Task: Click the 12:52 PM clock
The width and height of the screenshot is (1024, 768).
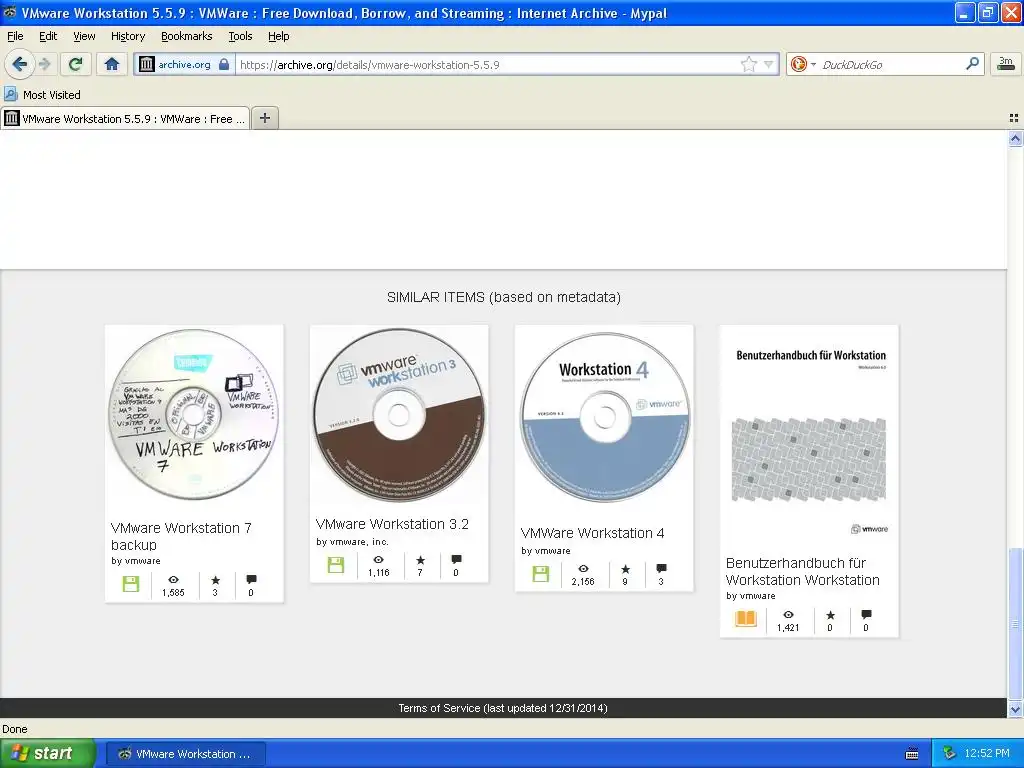Action: point(987,754)
